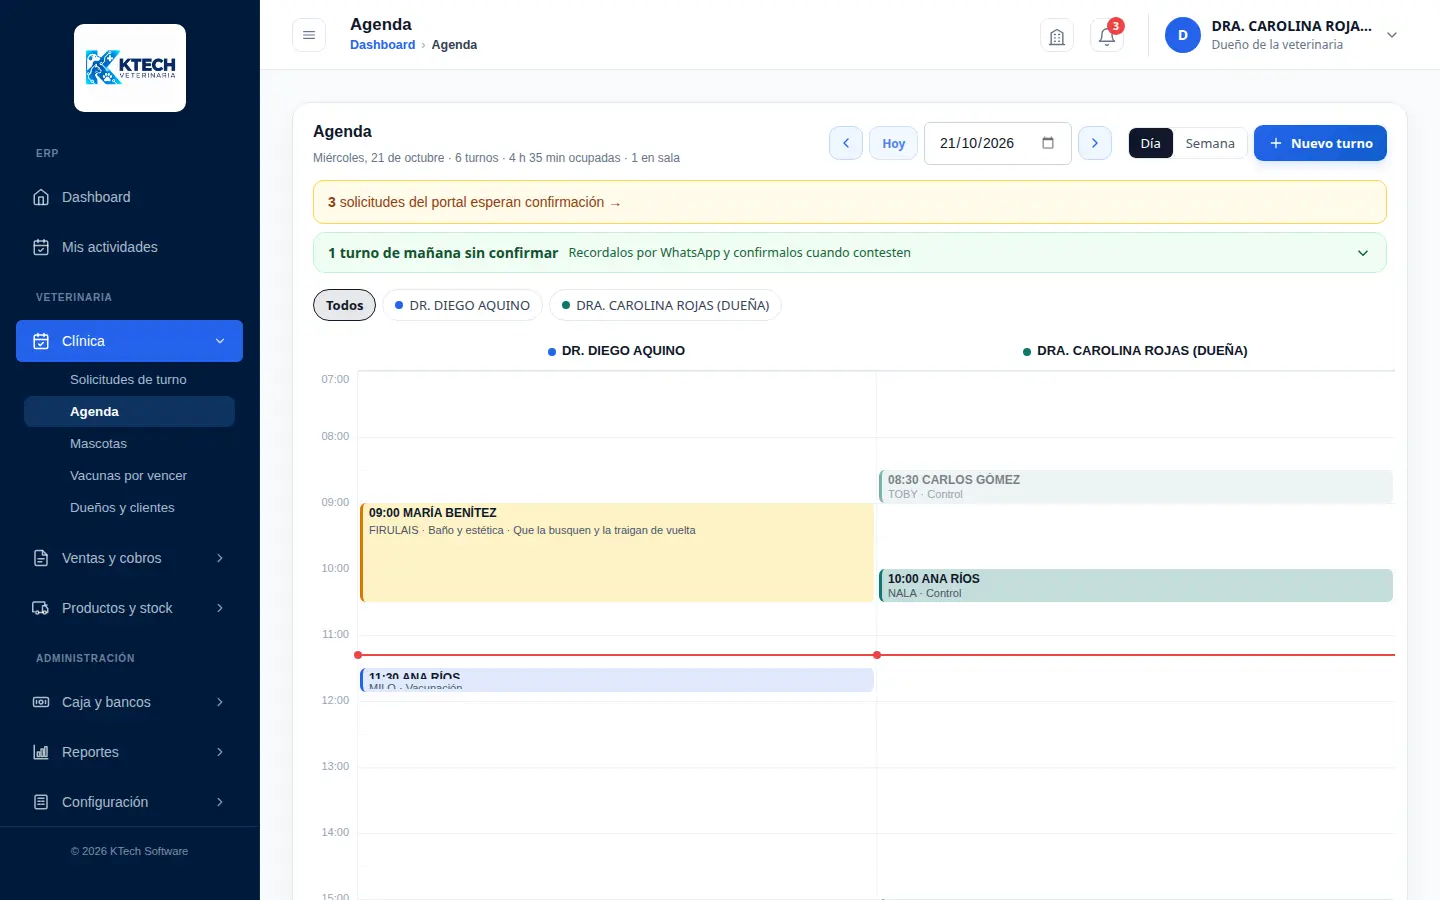Switch agenda to Semana view

point(1210,143)
